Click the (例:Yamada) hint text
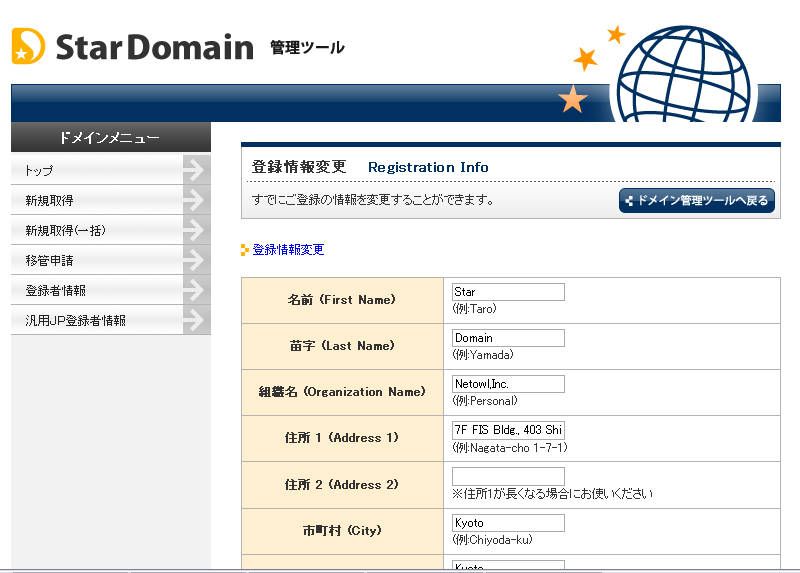The image size is (800, 573). [x=483, y=355]
